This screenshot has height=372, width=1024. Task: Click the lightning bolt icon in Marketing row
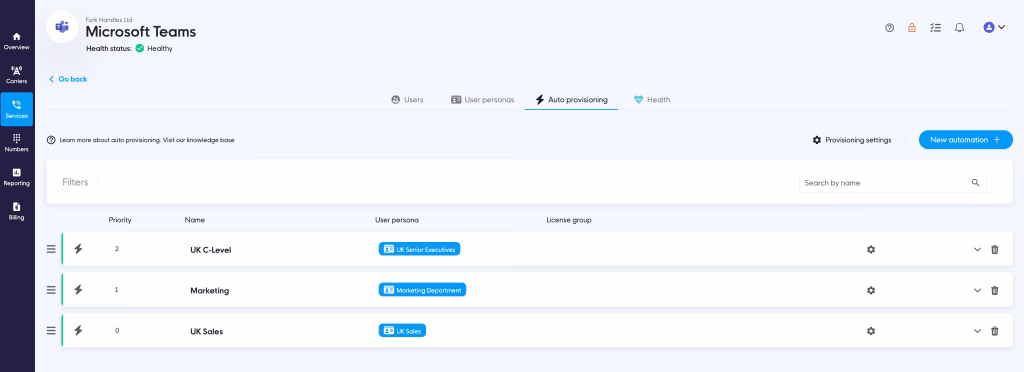tap(78, 290)
